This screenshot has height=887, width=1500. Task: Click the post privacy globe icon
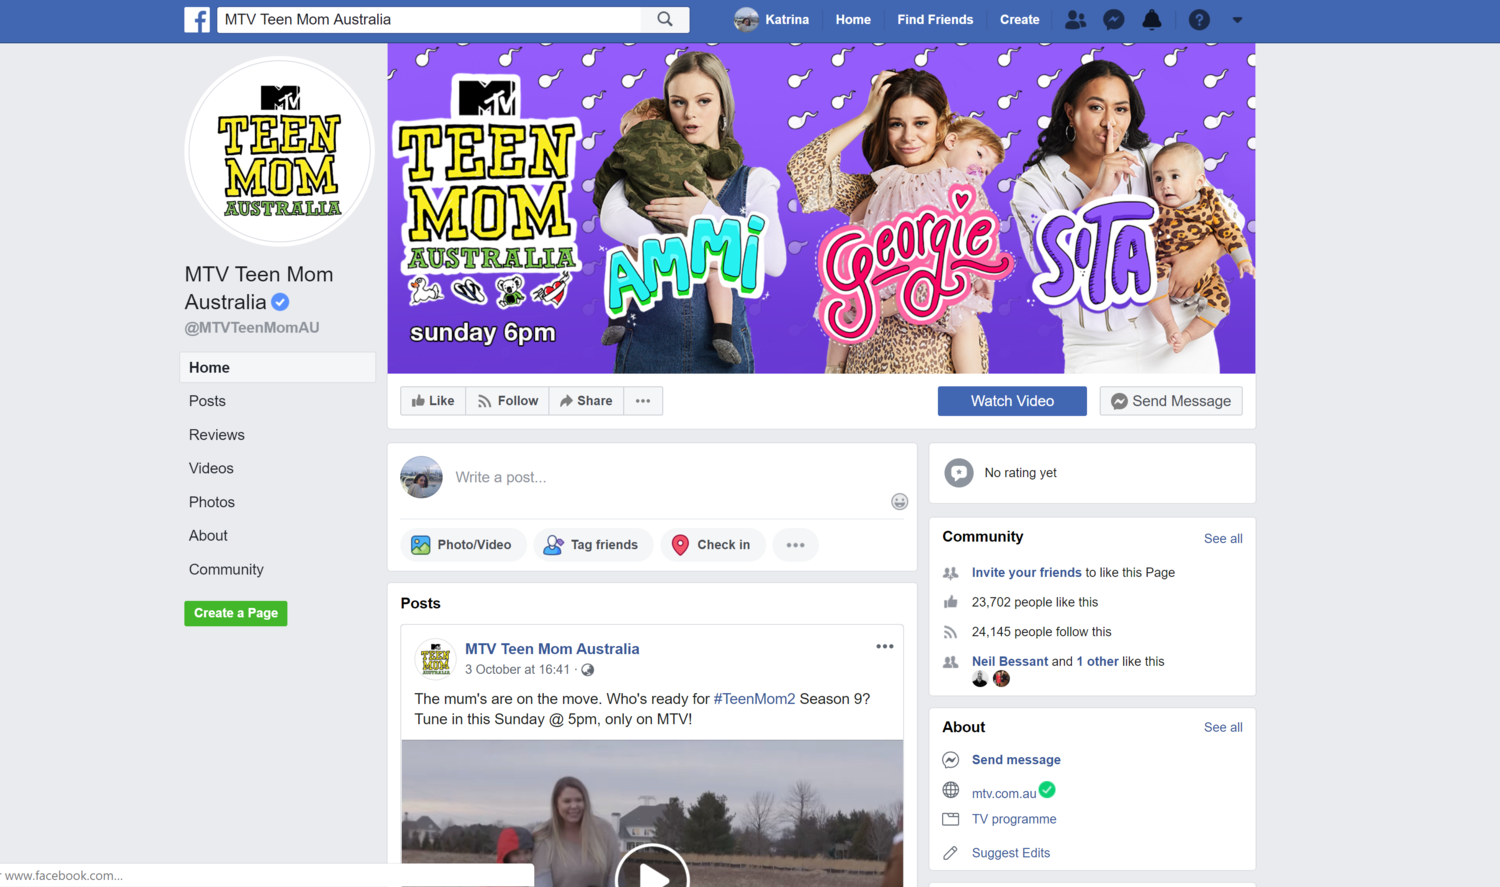[587, 670]
